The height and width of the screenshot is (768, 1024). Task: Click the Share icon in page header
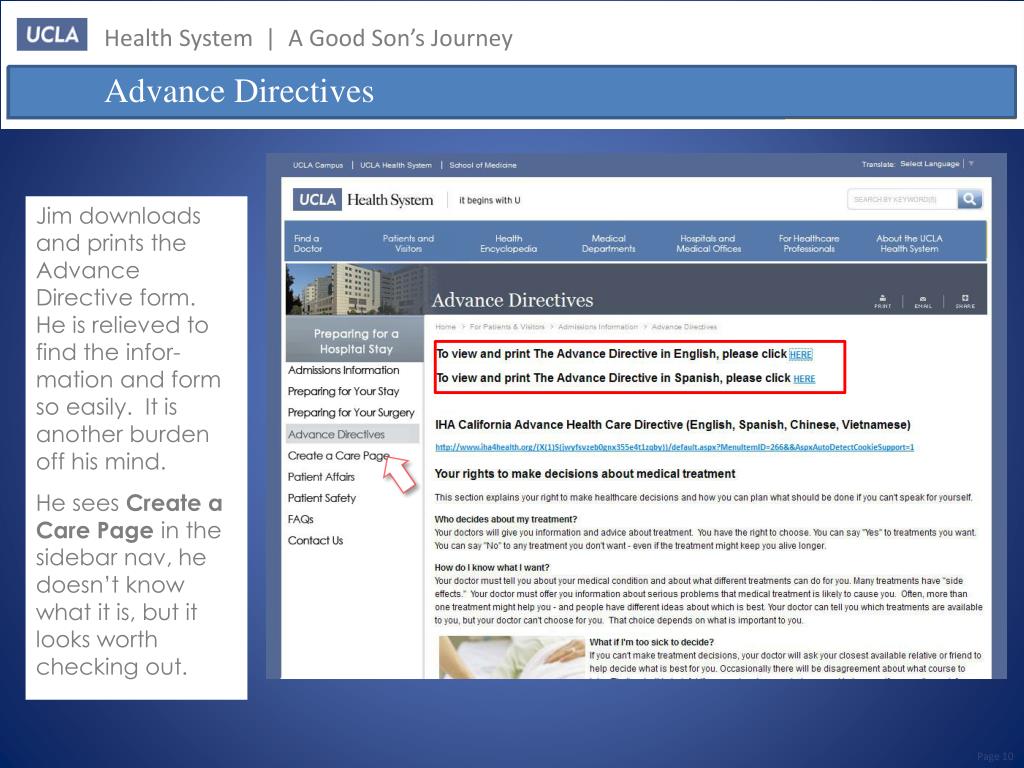pos(965,301)
